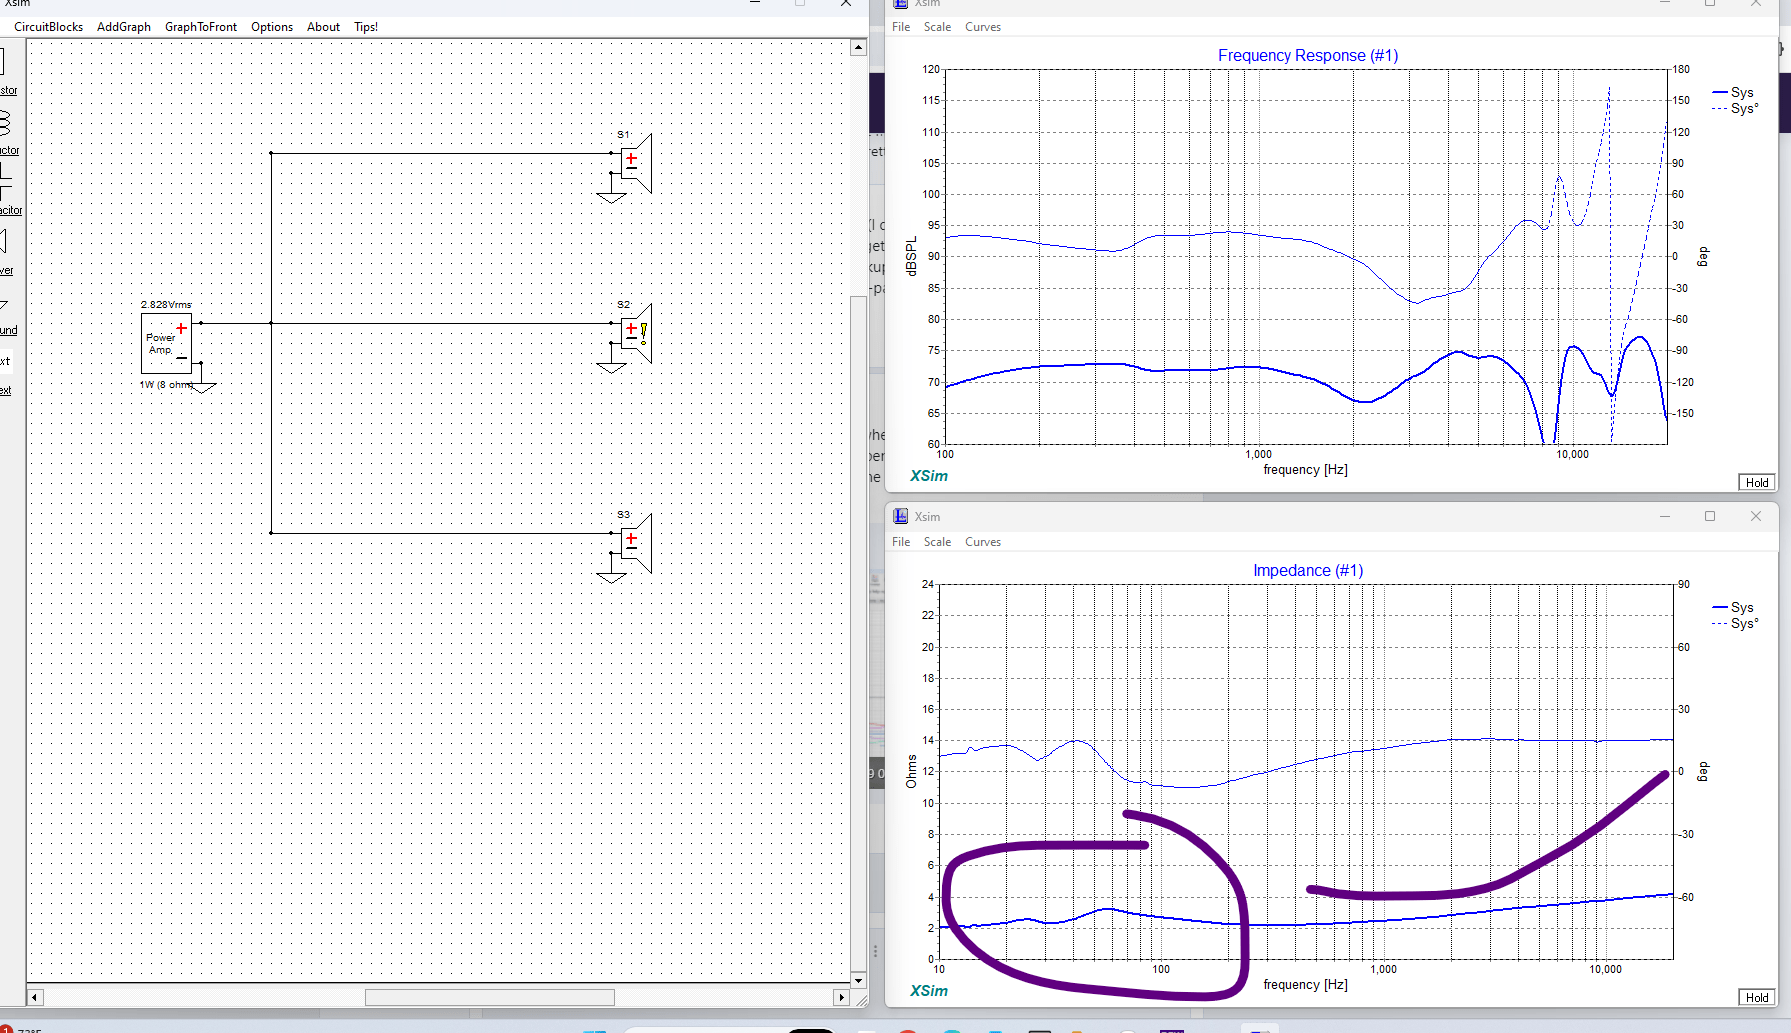This screenshot has width=1791, height=1033.
Task: Pick the driver symbol from the parts sidebar
Action: pos(4,241)
